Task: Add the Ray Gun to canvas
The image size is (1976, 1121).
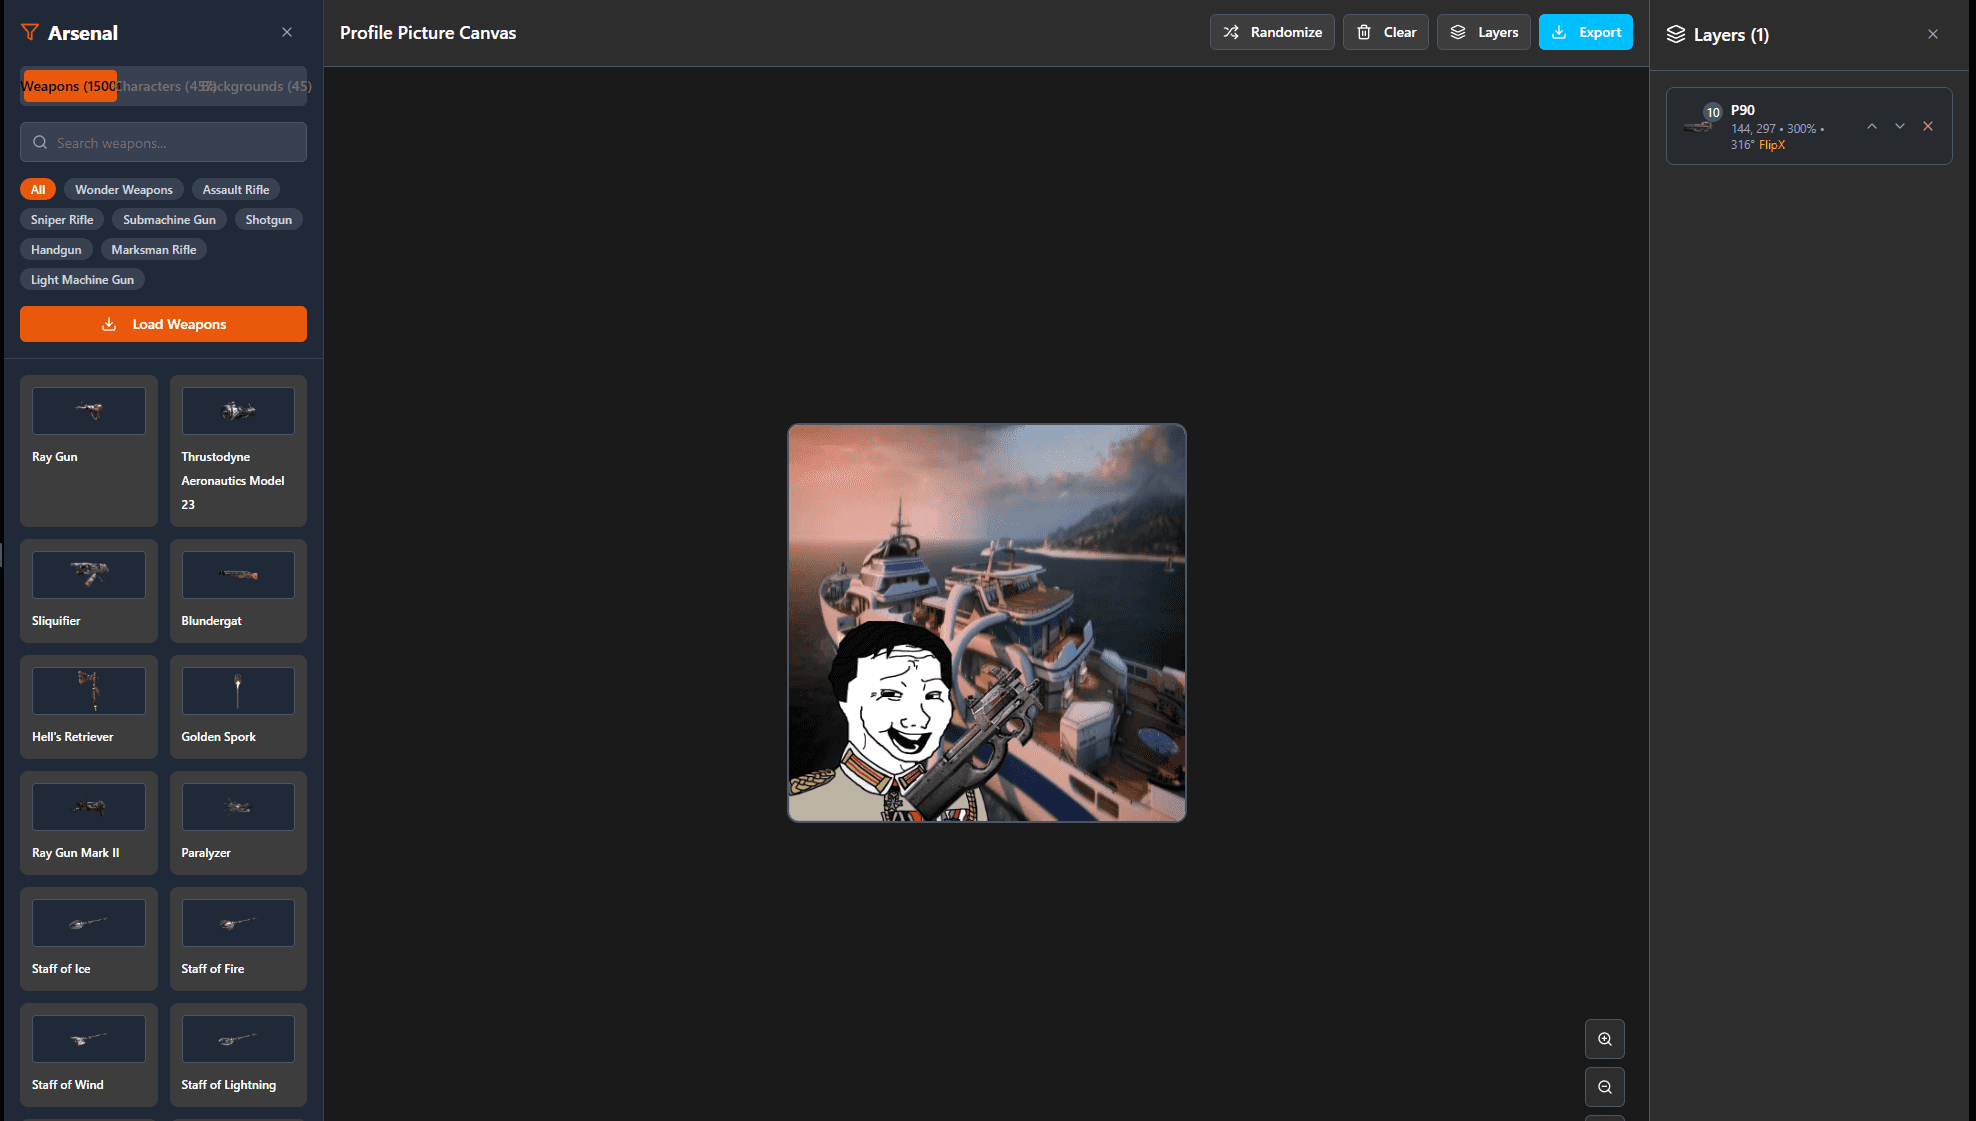Action: pos(89,451)
